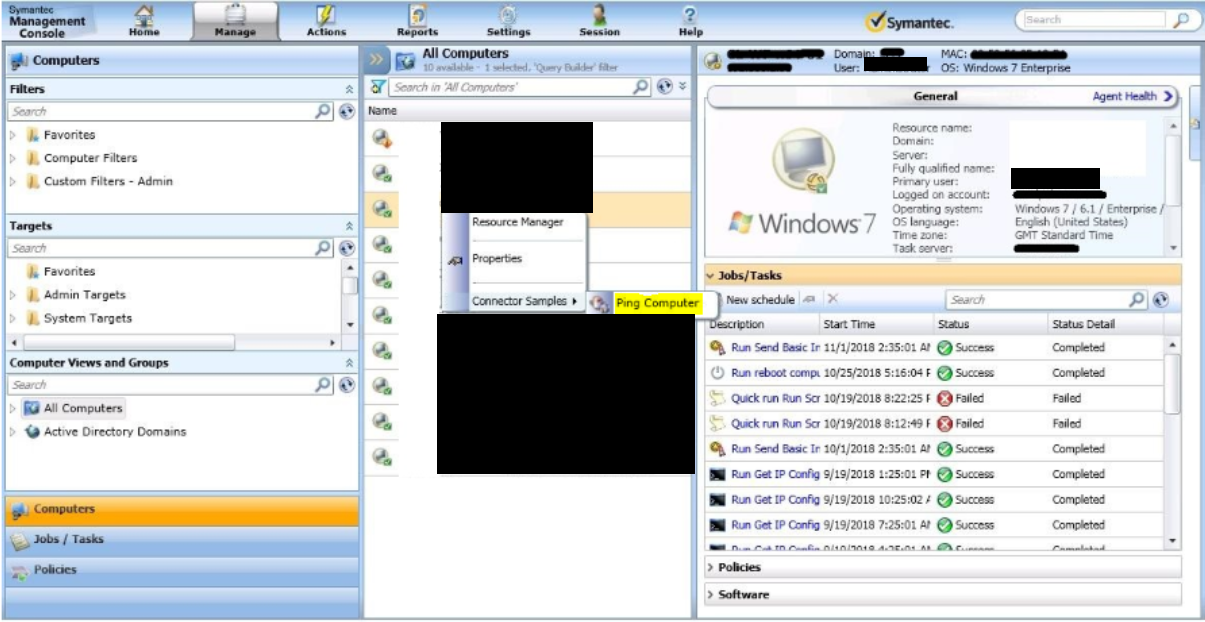Choose Resource Manager from context menu
The height and width of the screenshot is (622, 1205).
[x=517, y=222]
